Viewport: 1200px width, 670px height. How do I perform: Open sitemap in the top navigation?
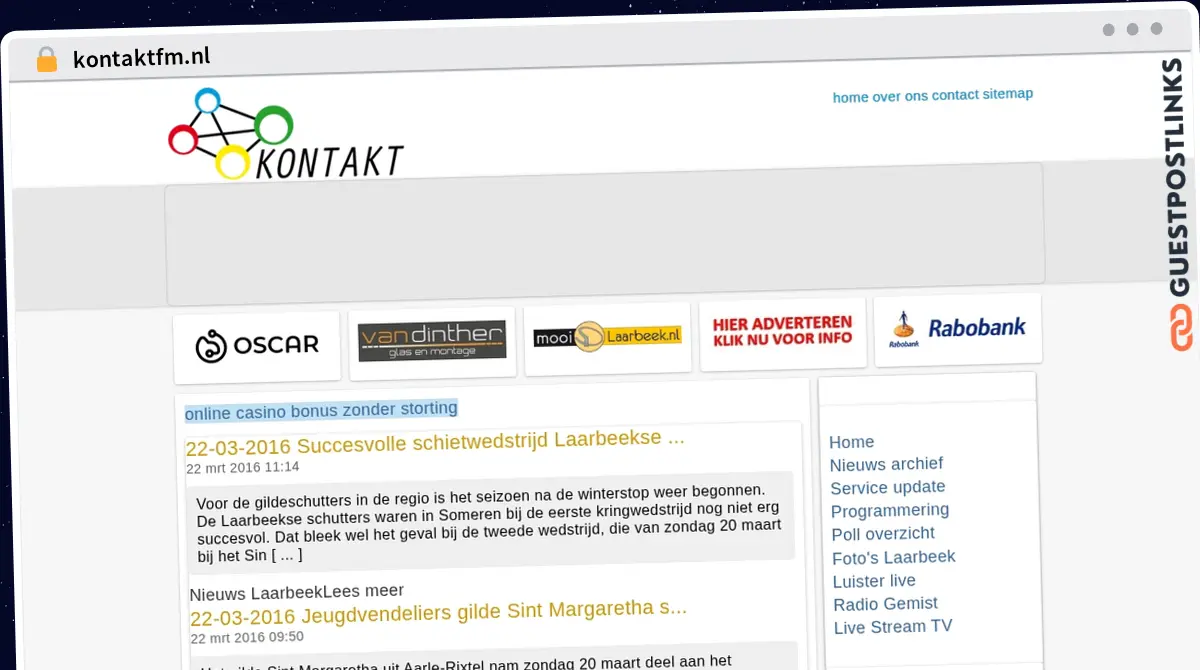coord(1007,94)
